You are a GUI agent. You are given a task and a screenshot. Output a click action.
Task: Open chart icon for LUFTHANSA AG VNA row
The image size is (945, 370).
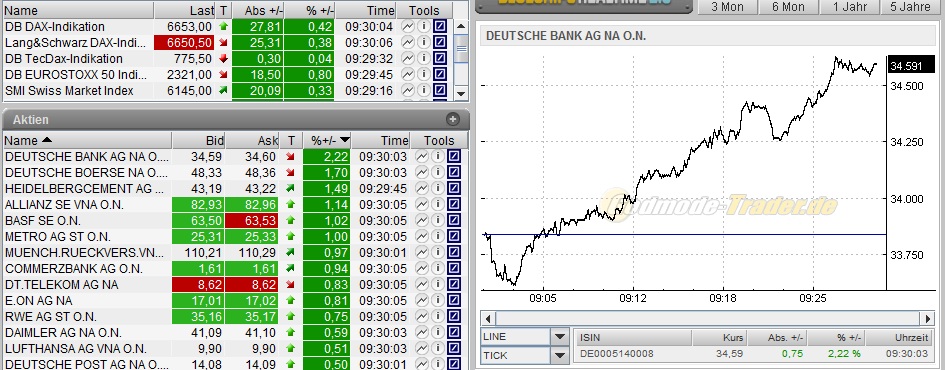[x=421, y=348]
